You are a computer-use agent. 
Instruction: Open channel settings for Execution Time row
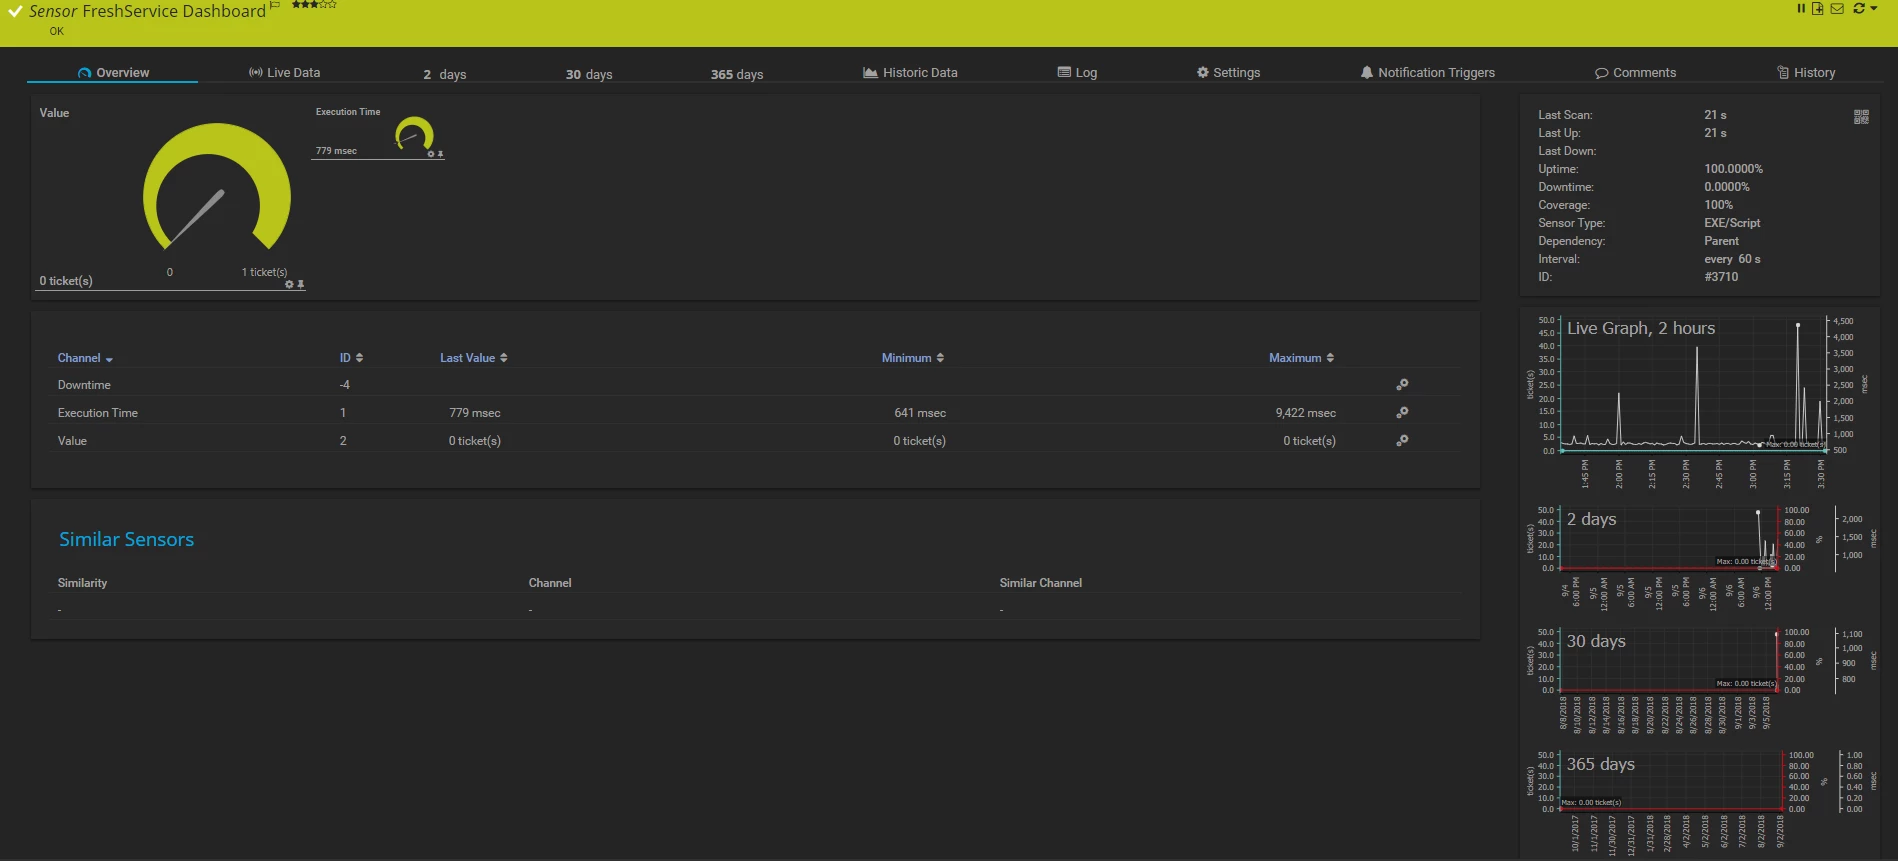[1402, 412]
